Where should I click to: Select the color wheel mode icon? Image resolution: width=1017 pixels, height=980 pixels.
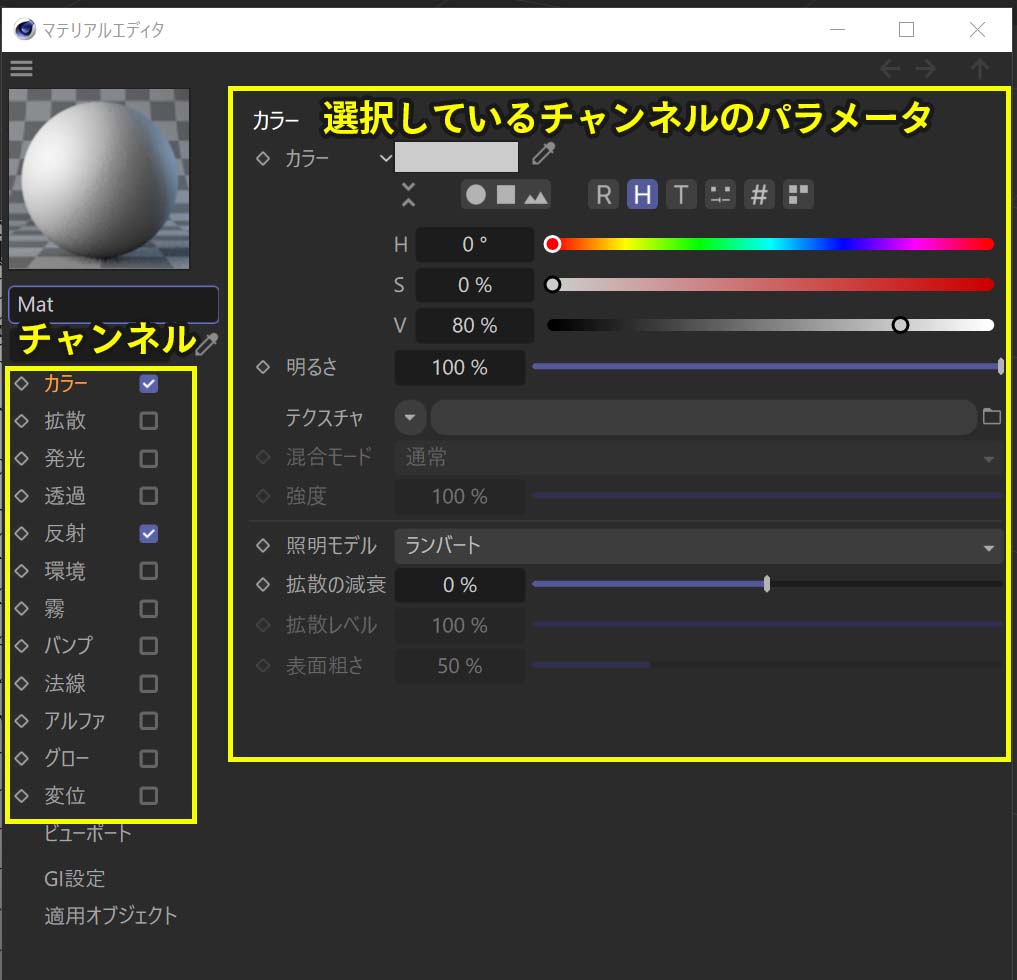[x=475, y=195]
